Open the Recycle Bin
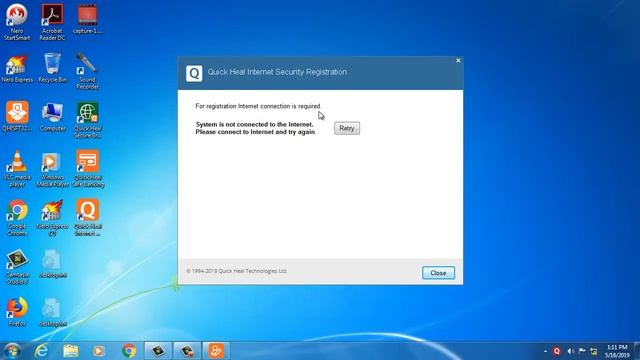Viewport: 640px width, 360px height. 52,68
